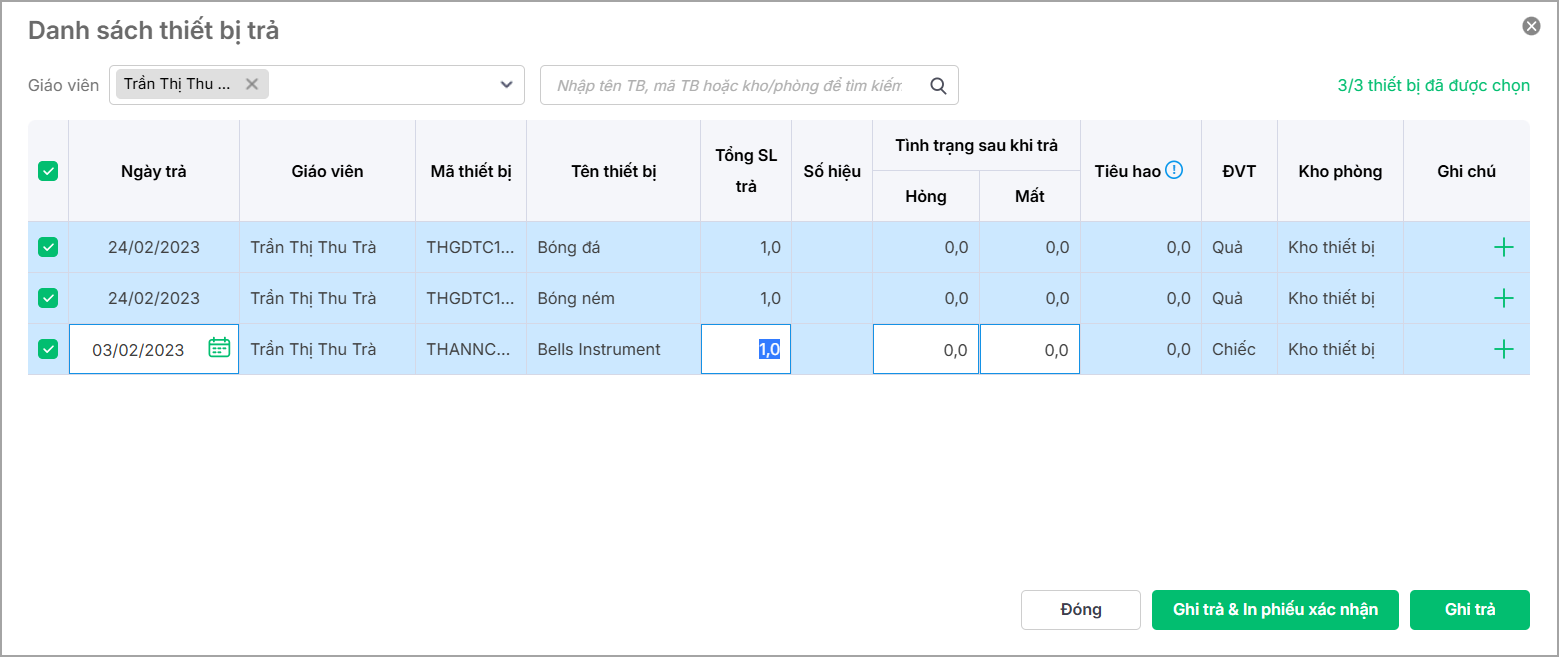Add note for Bóng ném row
The image size is (1559, 657).
[x=1503, y=298]
